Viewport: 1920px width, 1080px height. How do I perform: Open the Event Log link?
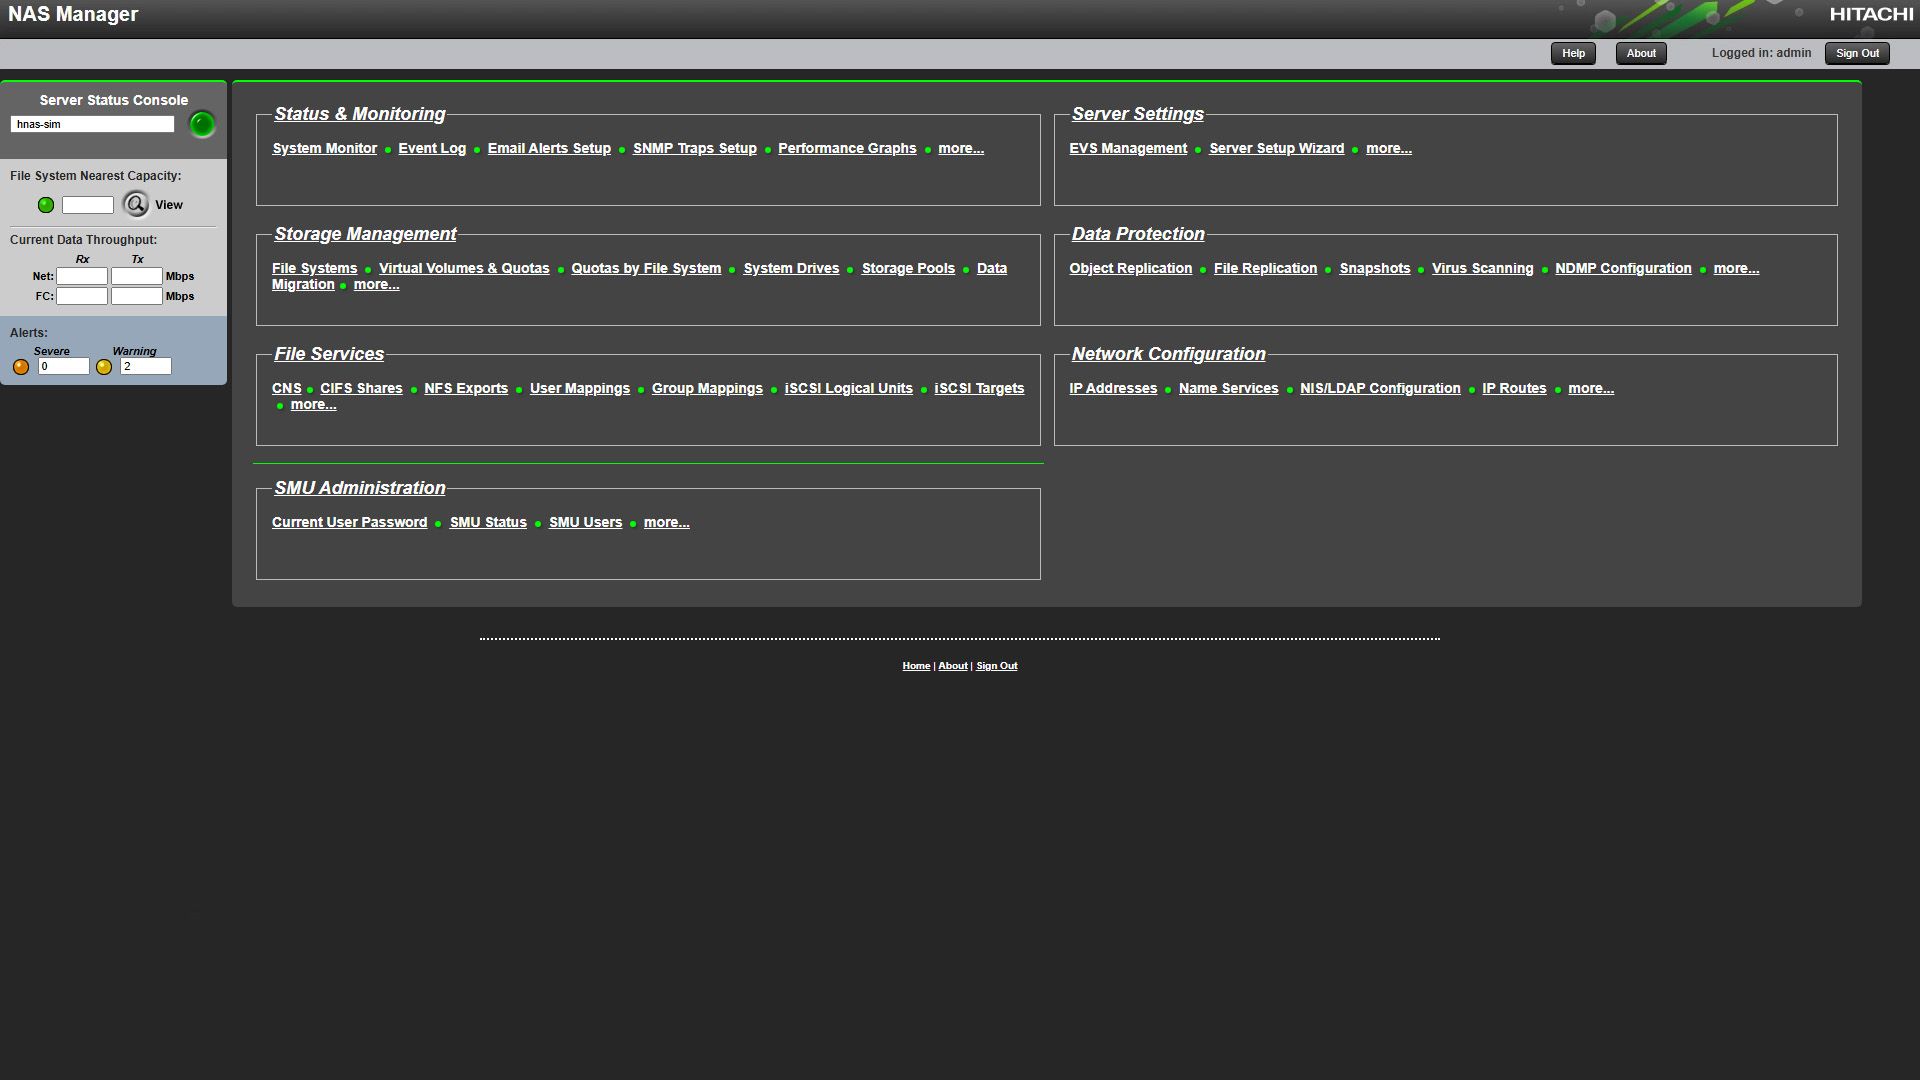point(432,148)
